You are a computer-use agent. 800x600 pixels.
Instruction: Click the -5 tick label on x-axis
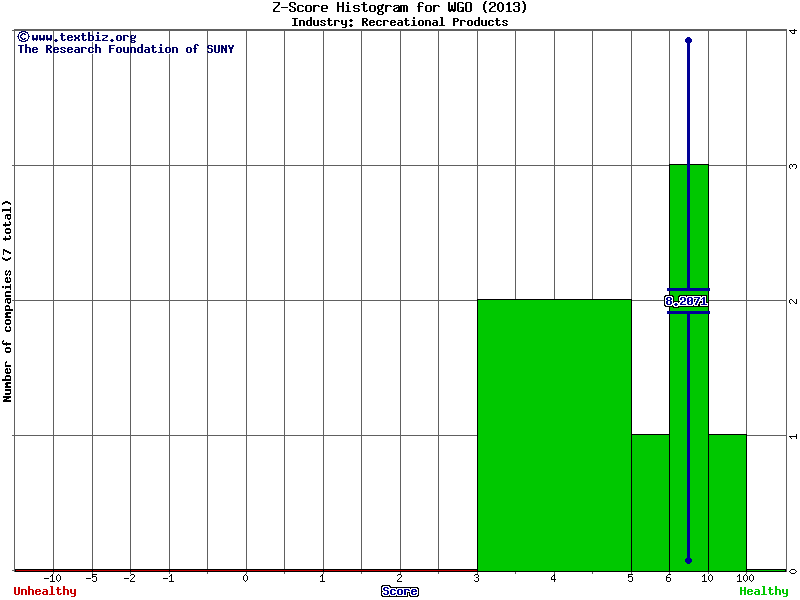click(x=91, y=578)
